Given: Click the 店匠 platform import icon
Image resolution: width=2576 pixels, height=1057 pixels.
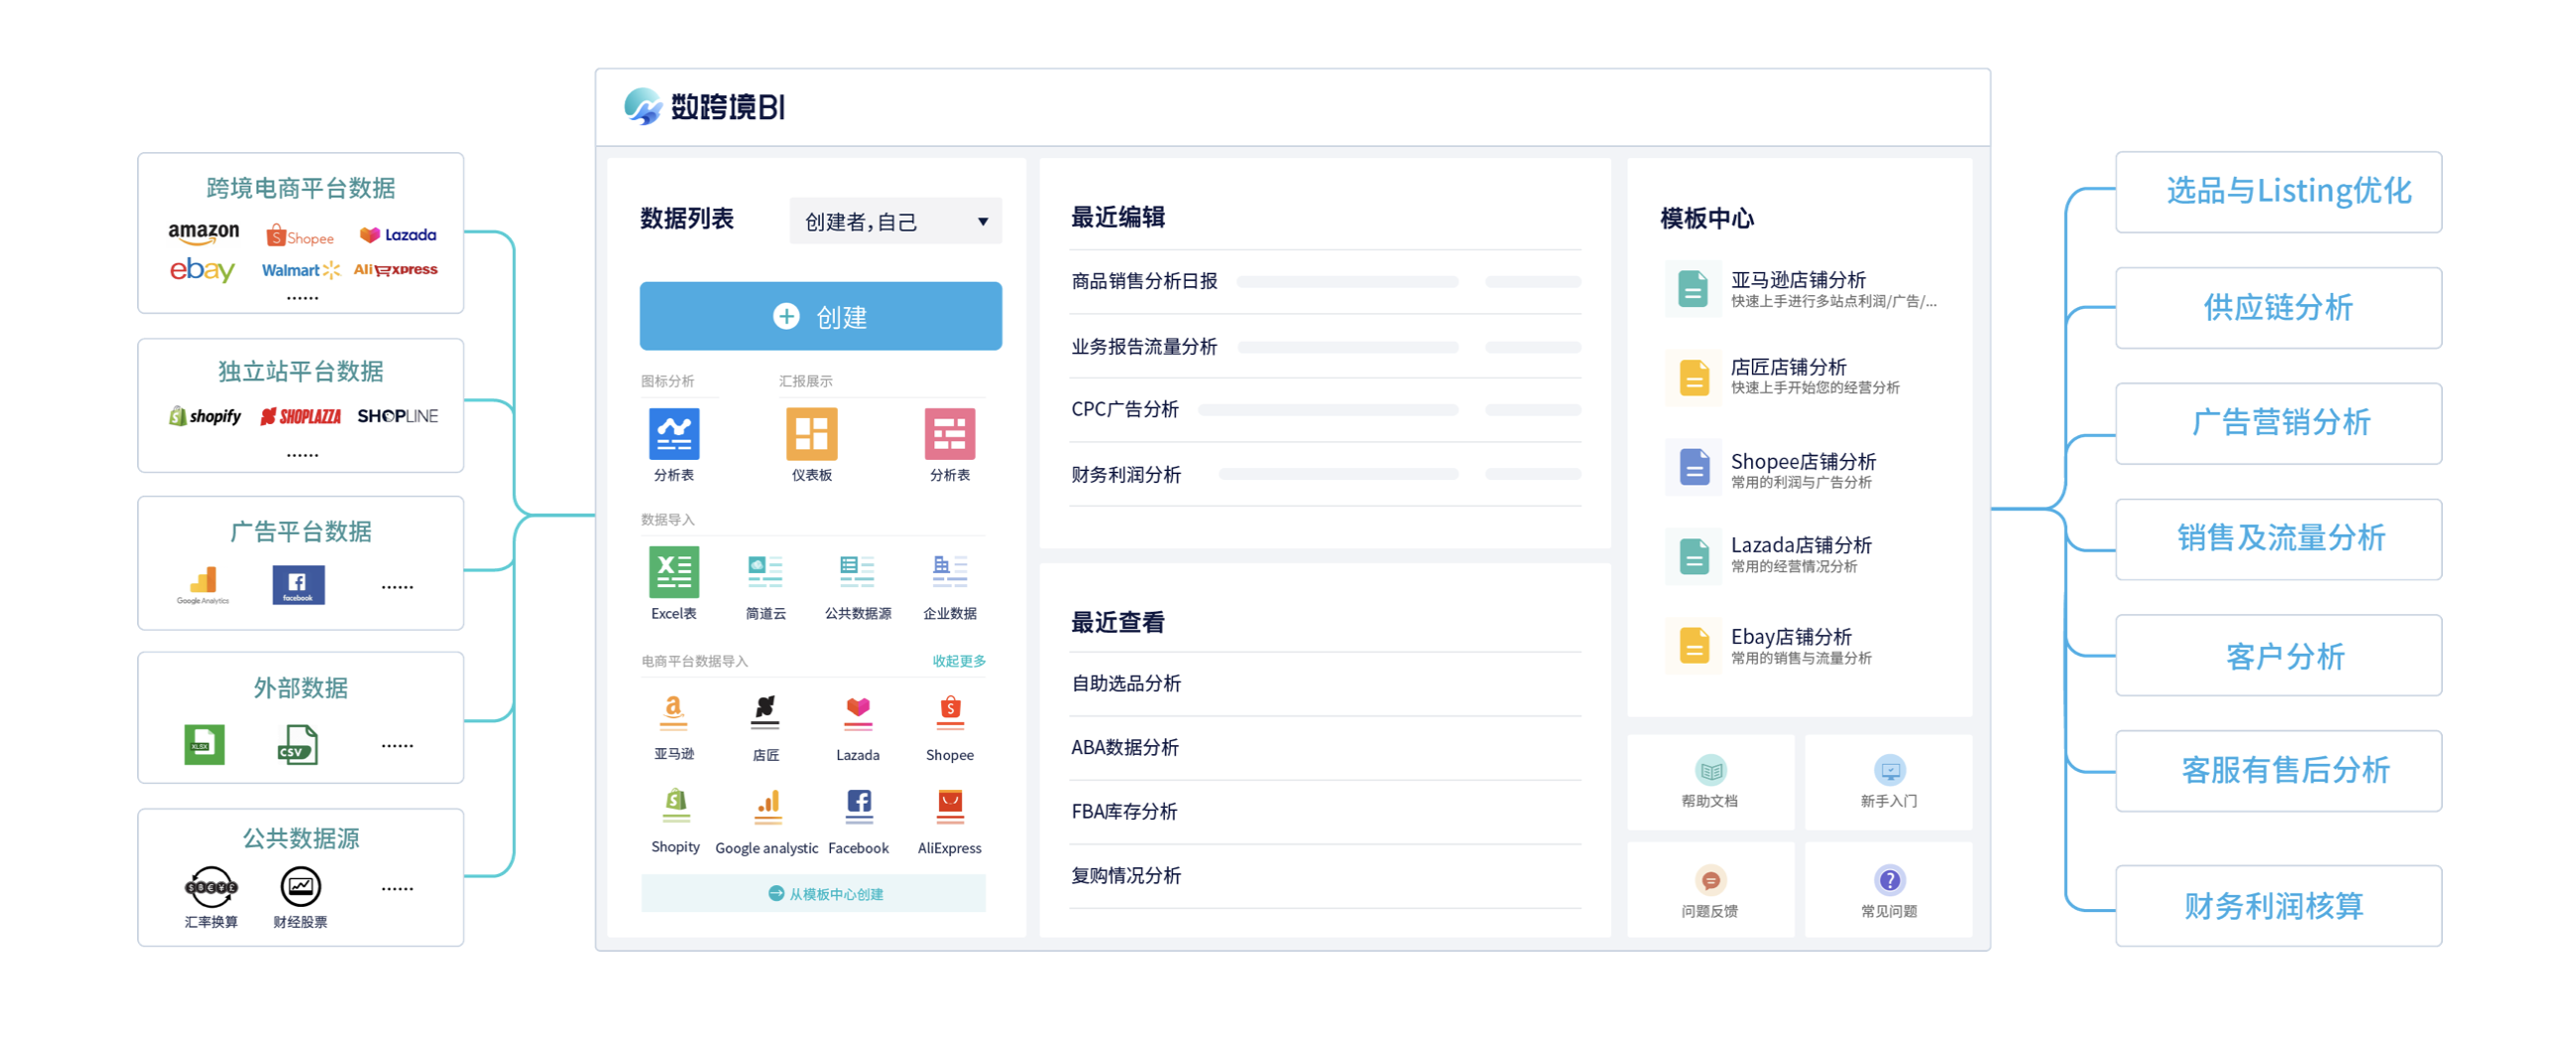Looking at the screenshot, I should (x=766, y=713).
